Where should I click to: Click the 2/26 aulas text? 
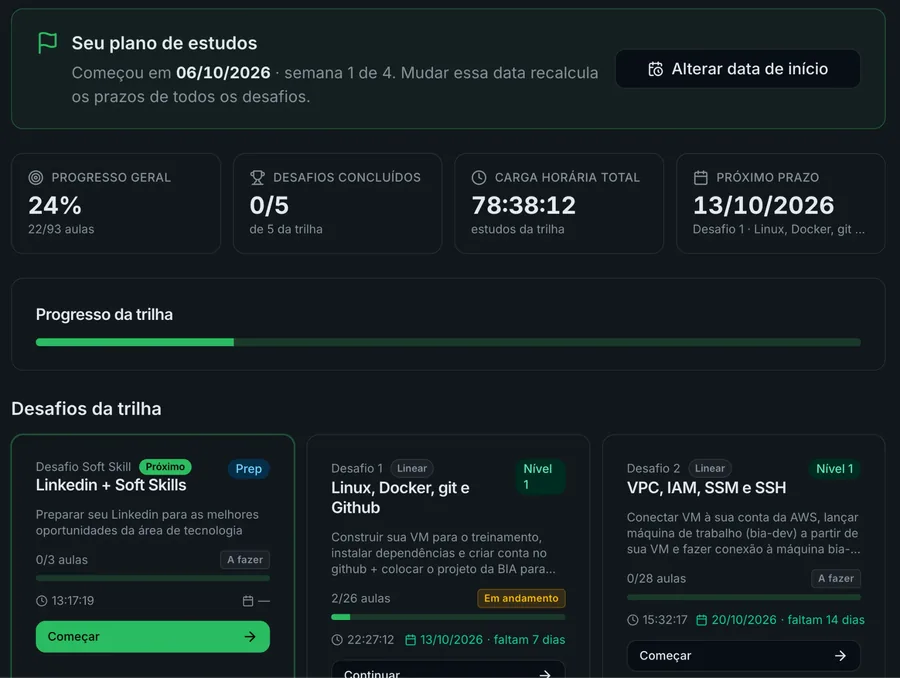(360, 598)
